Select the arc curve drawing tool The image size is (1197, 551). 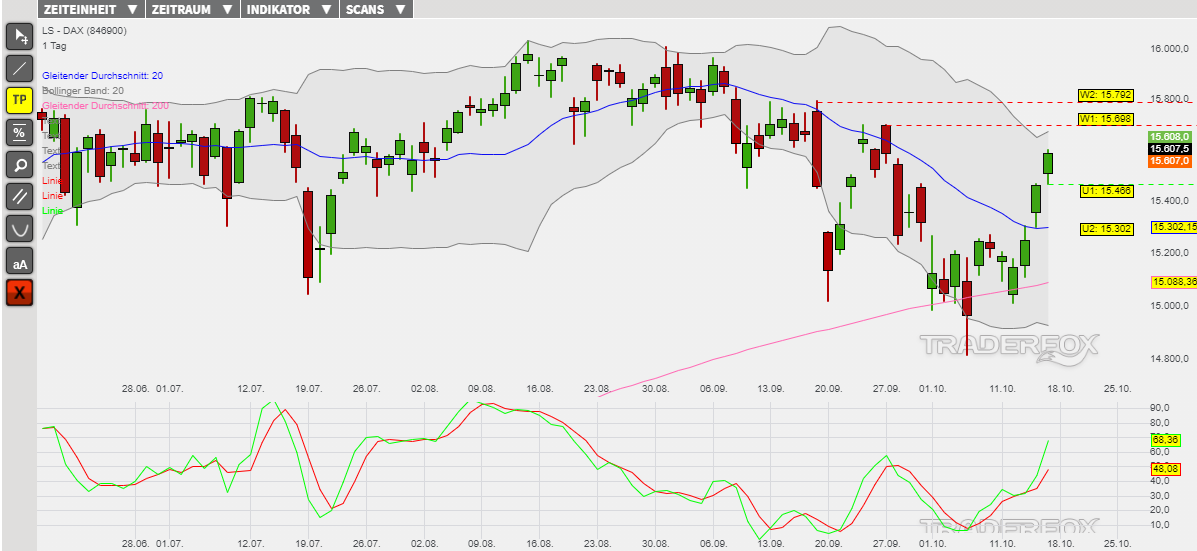pos(20,228)
